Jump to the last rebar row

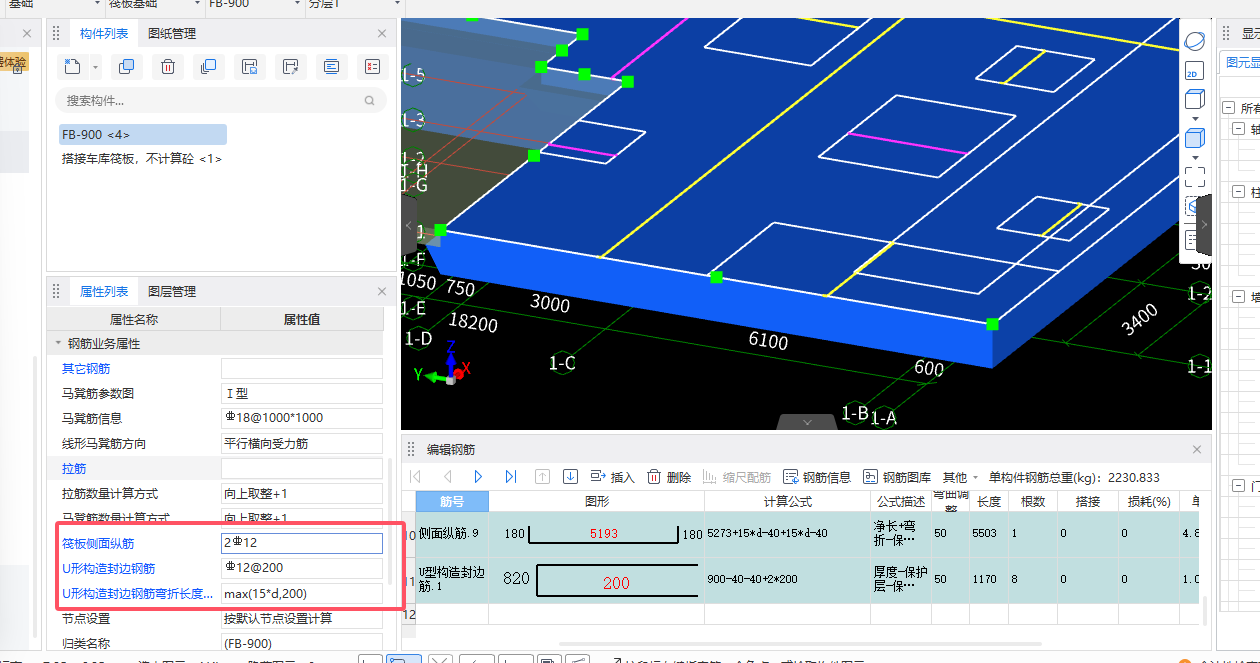point(511,477)
